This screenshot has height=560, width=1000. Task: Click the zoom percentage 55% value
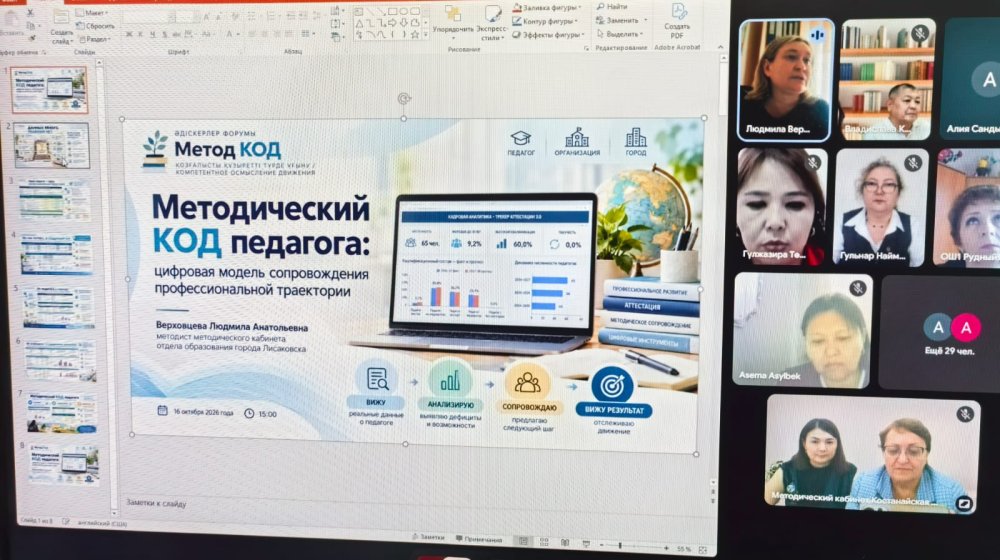click(x=684, y=549)
